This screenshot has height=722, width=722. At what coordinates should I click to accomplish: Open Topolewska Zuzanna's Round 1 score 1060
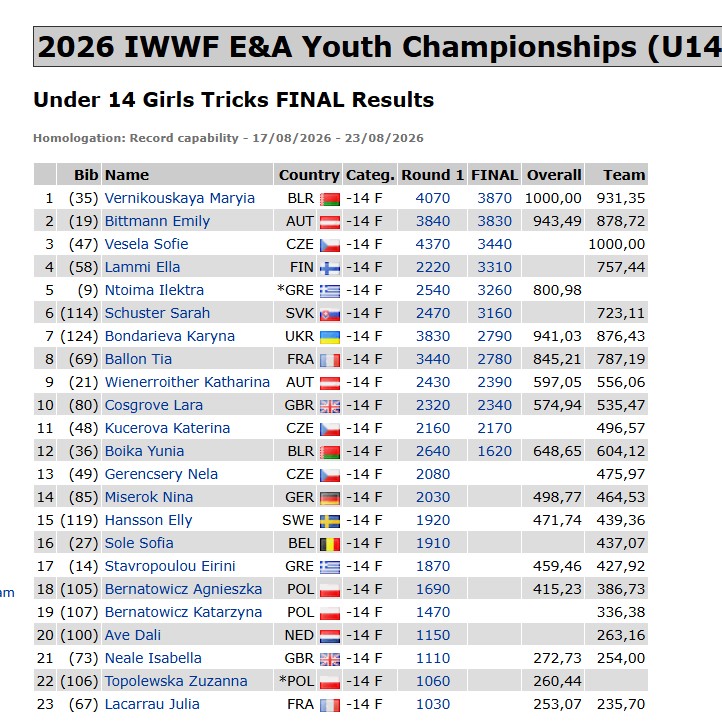[x=432, y=681]
